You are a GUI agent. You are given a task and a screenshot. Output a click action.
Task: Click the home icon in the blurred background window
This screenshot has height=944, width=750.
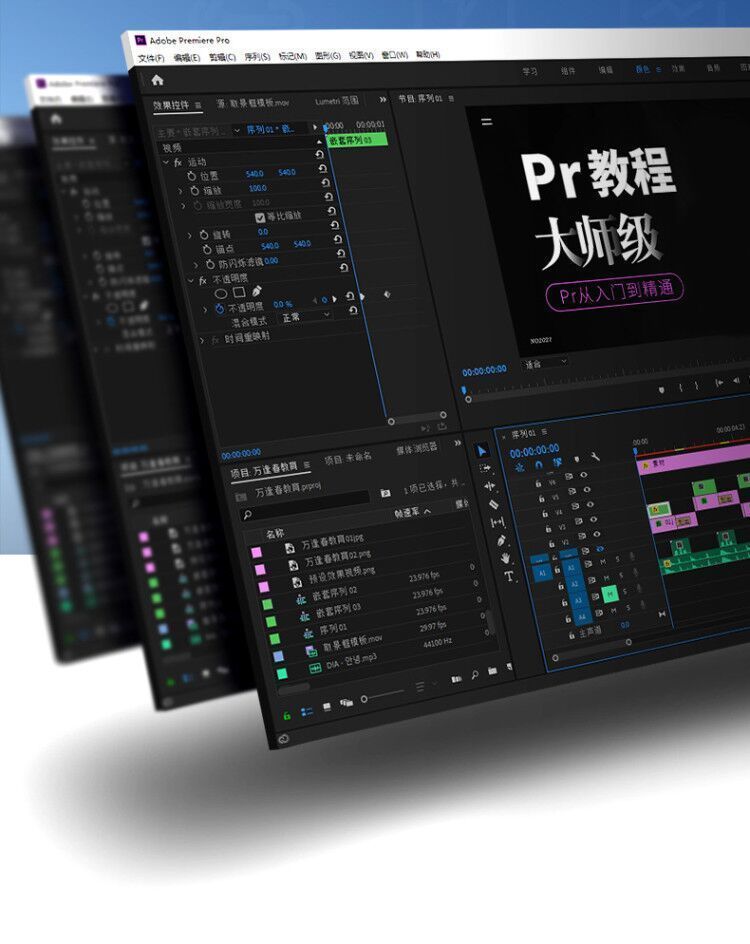[x=55, y=119]
